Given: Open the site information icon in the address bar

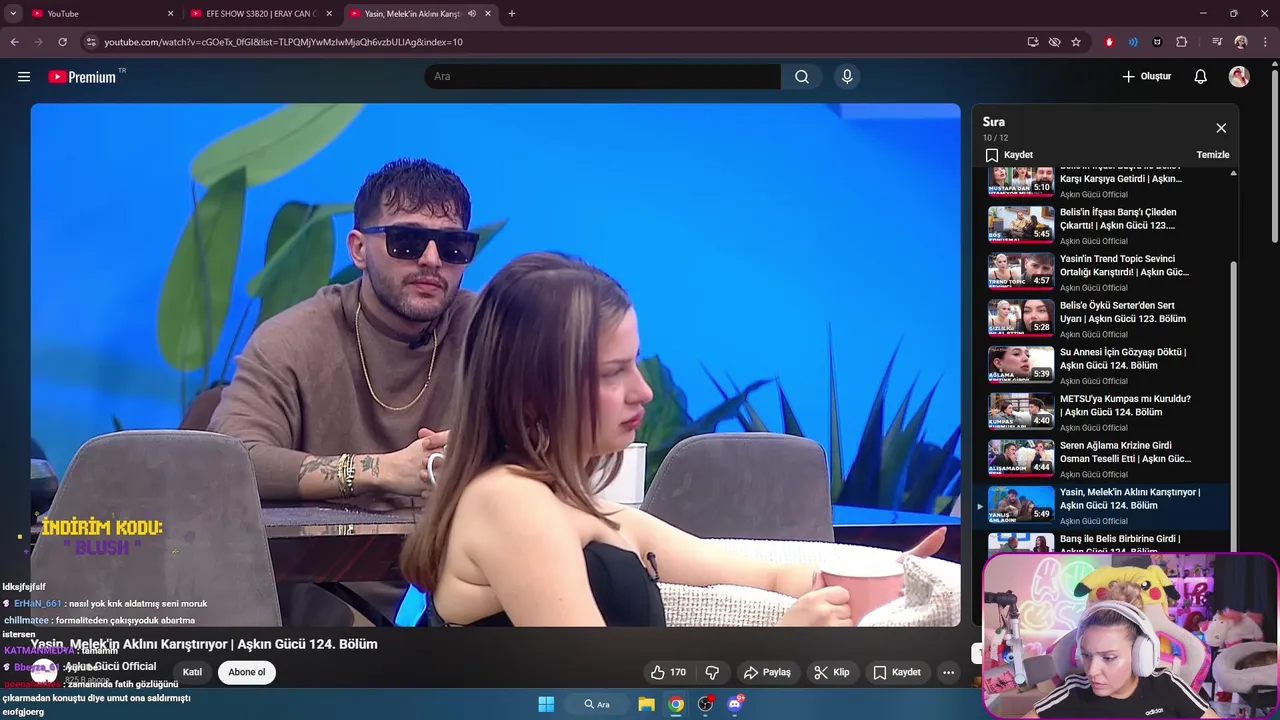Looking at the screenshot, I should tap(90, 42).
